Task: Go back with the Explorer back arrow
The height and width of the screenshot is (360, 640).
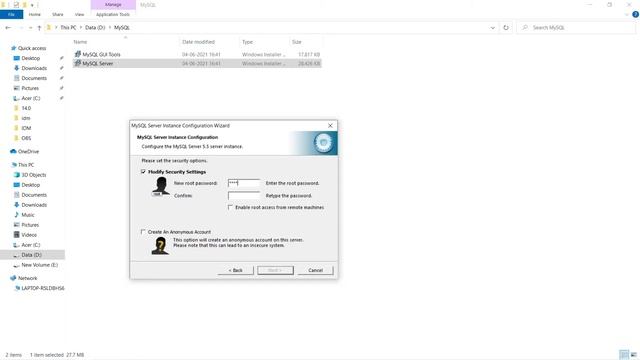Action: click(x=8, y=28)
